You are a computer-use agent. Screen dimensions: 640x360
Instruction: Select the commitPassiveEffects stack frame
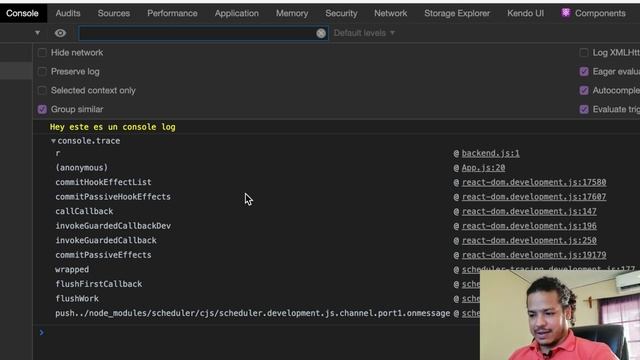coord(103,255)
